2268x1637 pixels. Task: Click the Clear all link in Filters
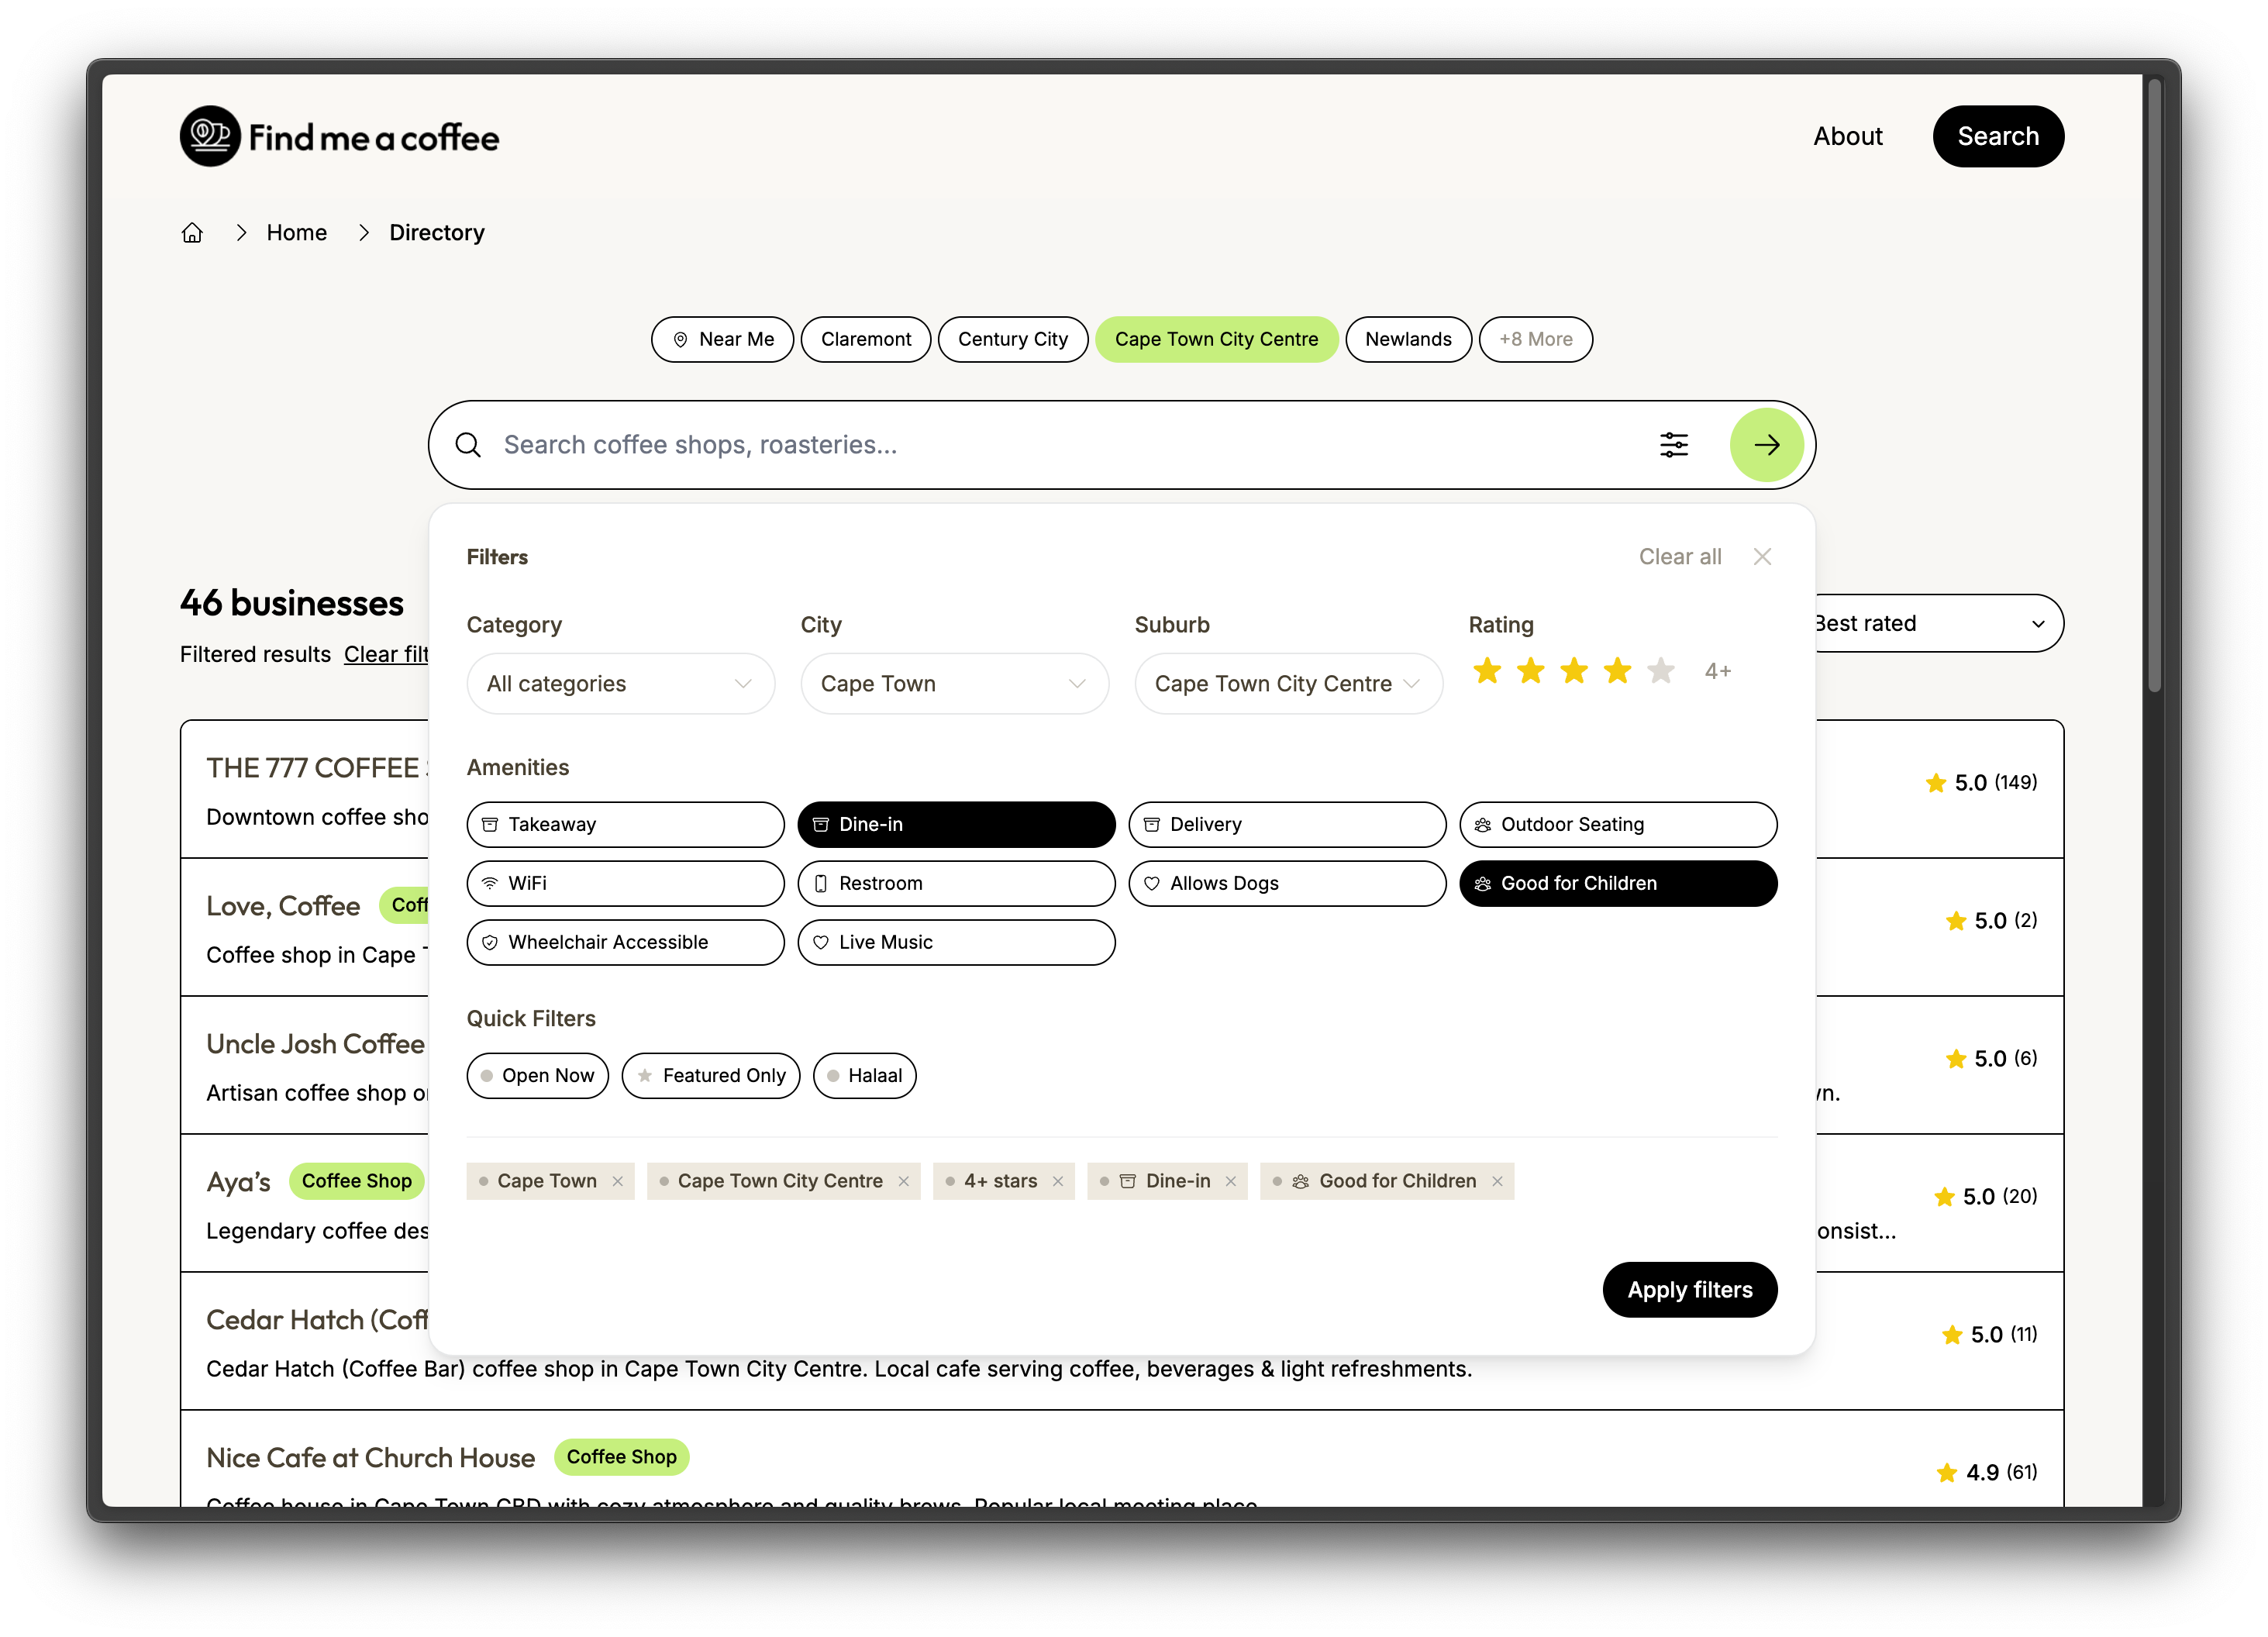(1679, 556)
